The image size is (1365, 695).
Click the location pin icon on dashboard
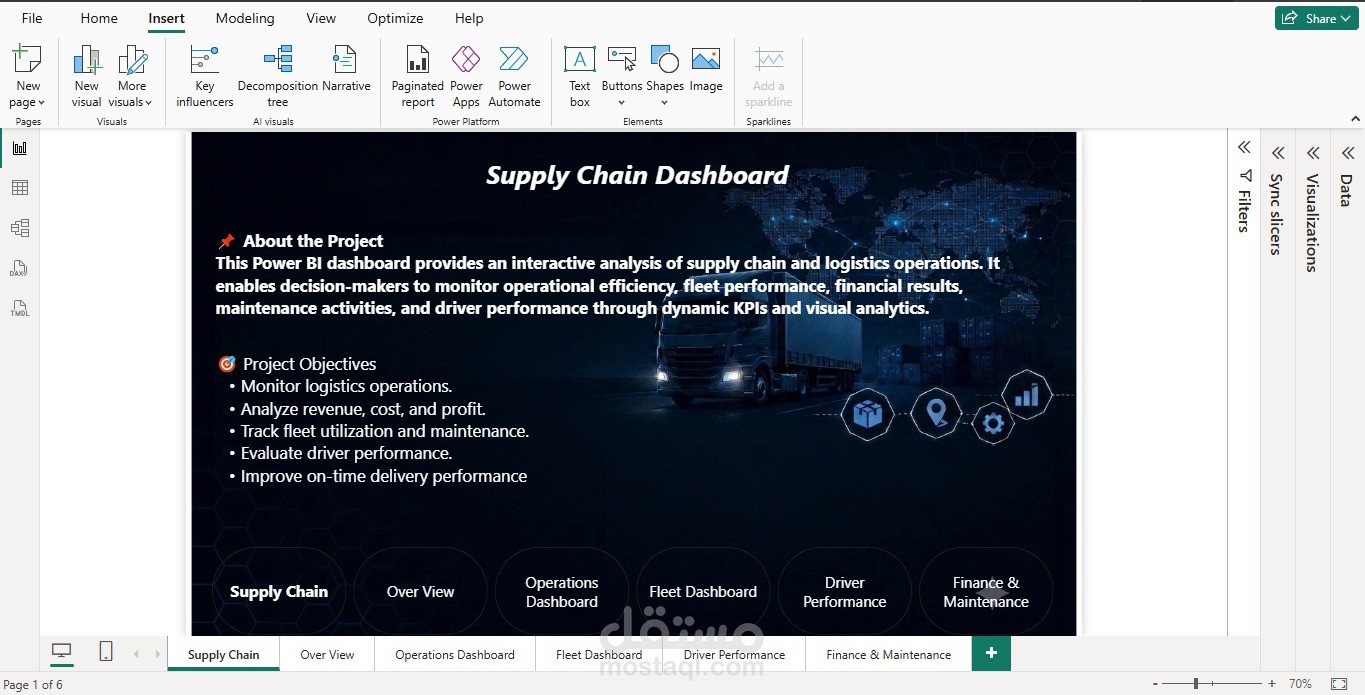click(936, 412)
